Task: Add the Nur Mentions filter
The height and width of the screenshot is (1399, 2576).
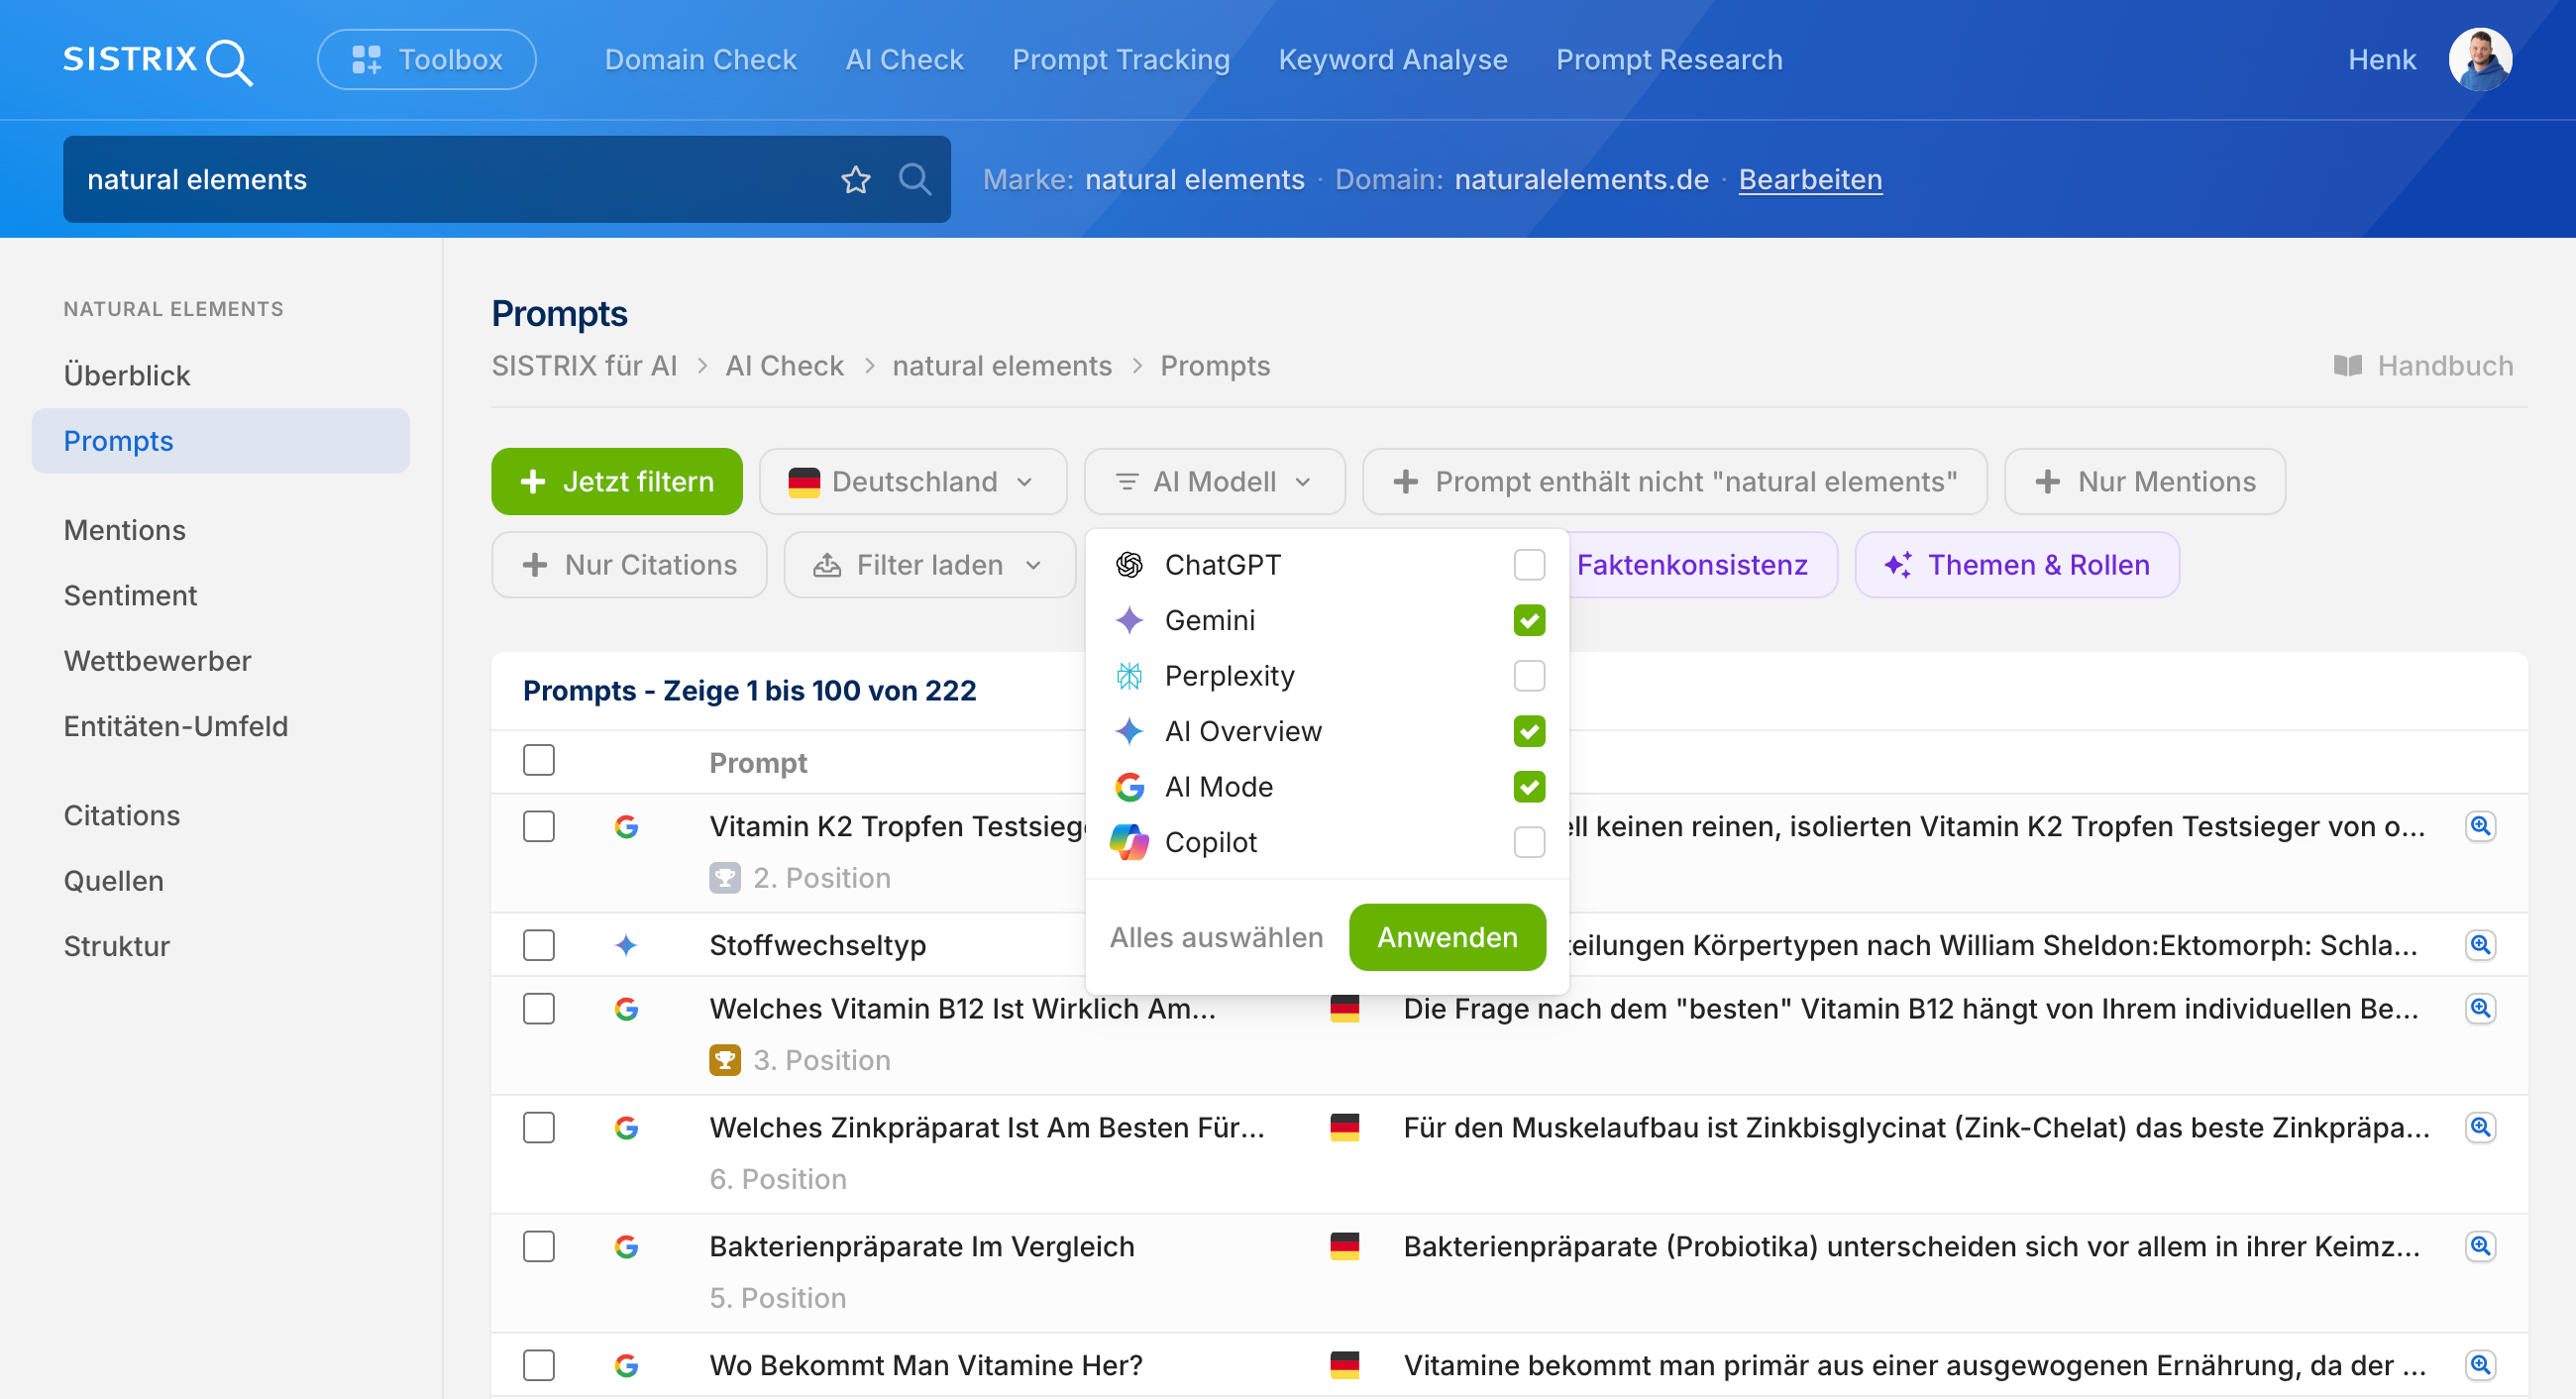Action: (2145, 482)
